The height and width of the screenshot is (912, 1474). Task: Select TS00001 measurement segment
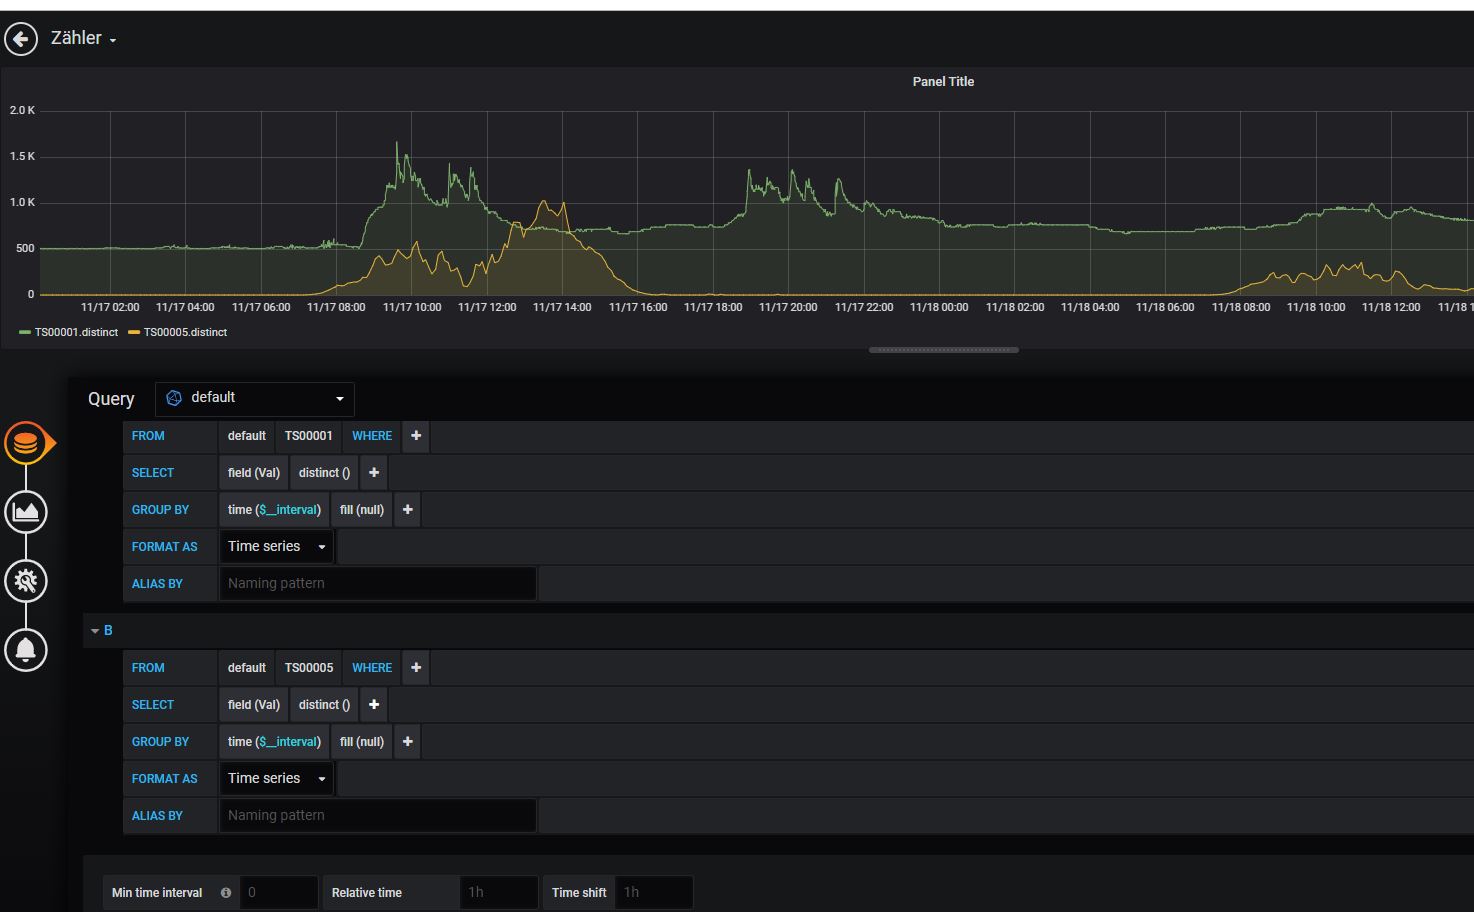coord(308,436)
